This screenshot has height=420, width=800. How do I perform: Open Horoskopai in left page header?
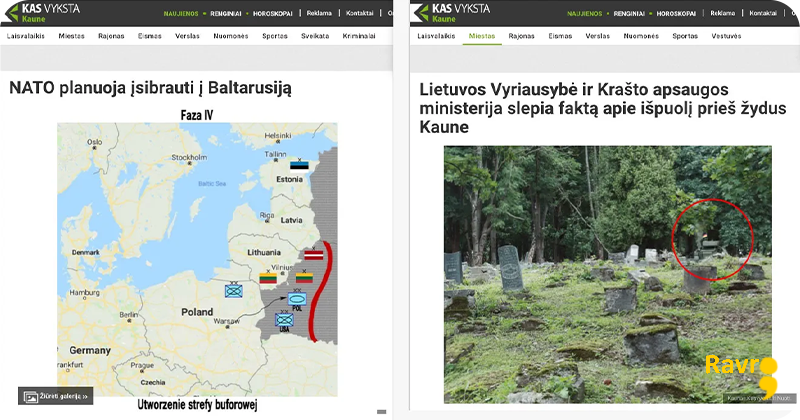(x=272, y=14)
